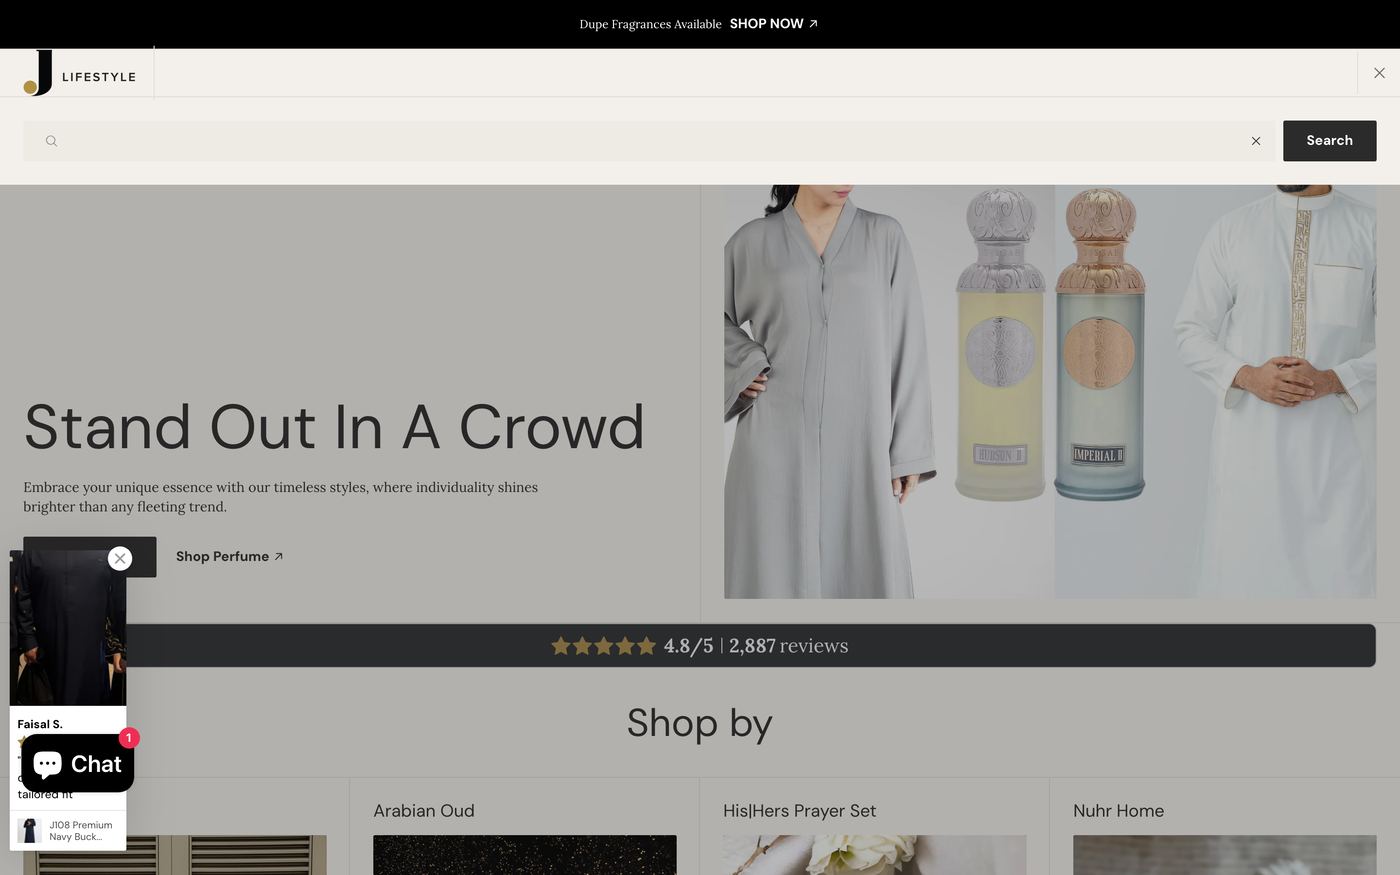Click the Hudson II perfume bottle image

[x=1000, y=345]
